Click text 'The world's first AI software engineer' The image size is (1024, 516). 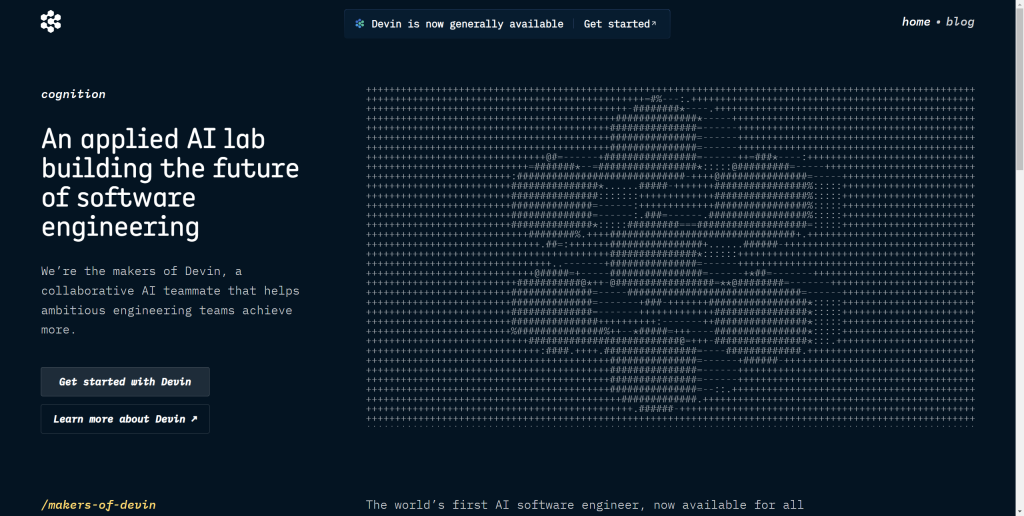tap(503, 505)
